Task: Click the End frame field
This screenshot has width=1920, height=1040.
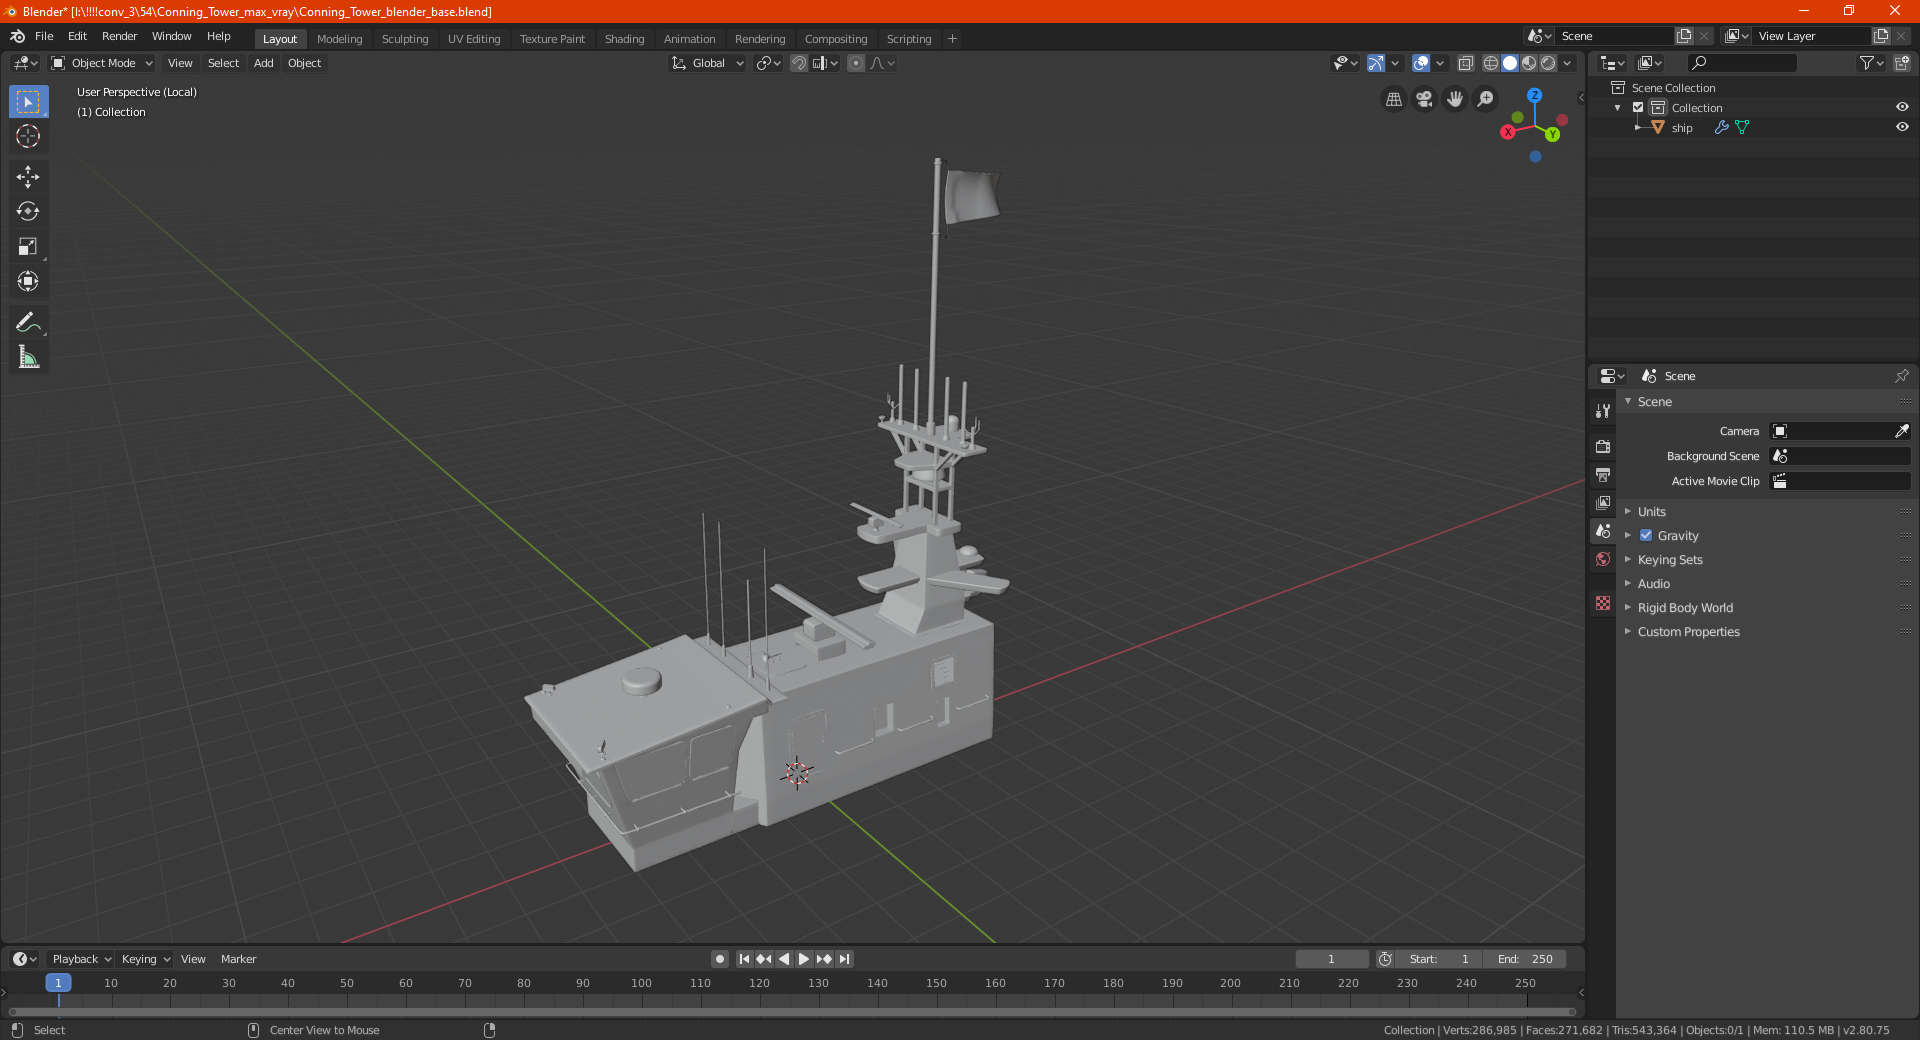Action: 1525,959
